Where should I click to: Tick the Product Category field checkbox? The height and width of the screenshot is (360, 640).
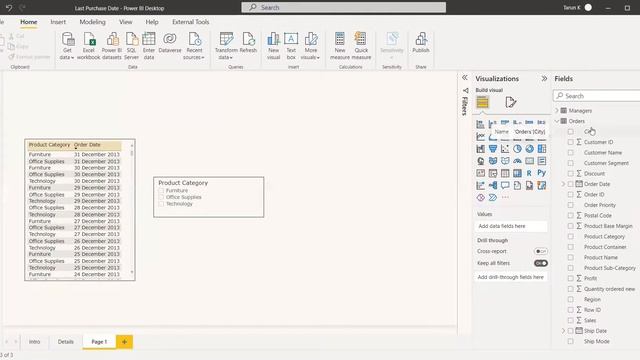point(571,237)
